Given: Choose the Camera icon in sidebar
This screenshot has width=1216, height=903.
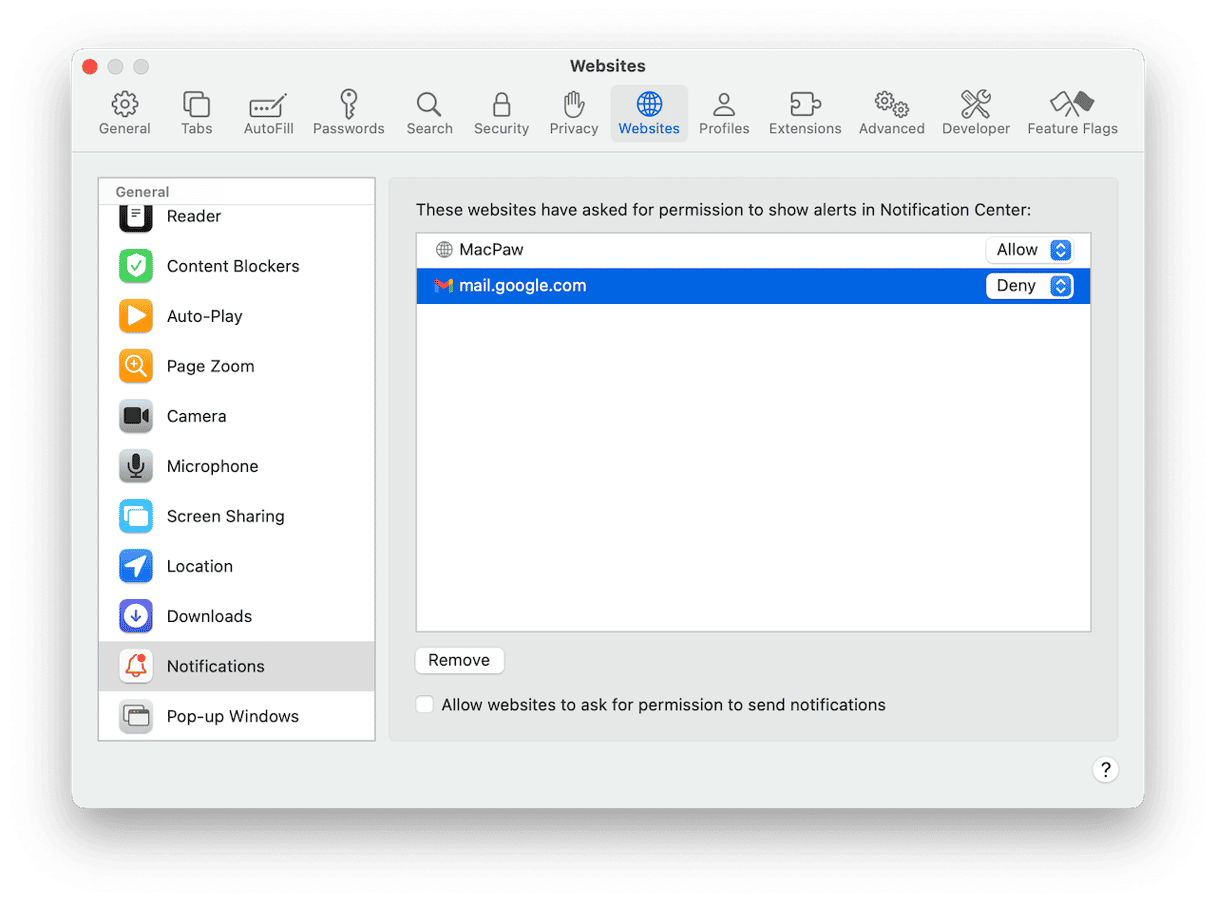Looking at the screenshot, I should coord(136,416).
